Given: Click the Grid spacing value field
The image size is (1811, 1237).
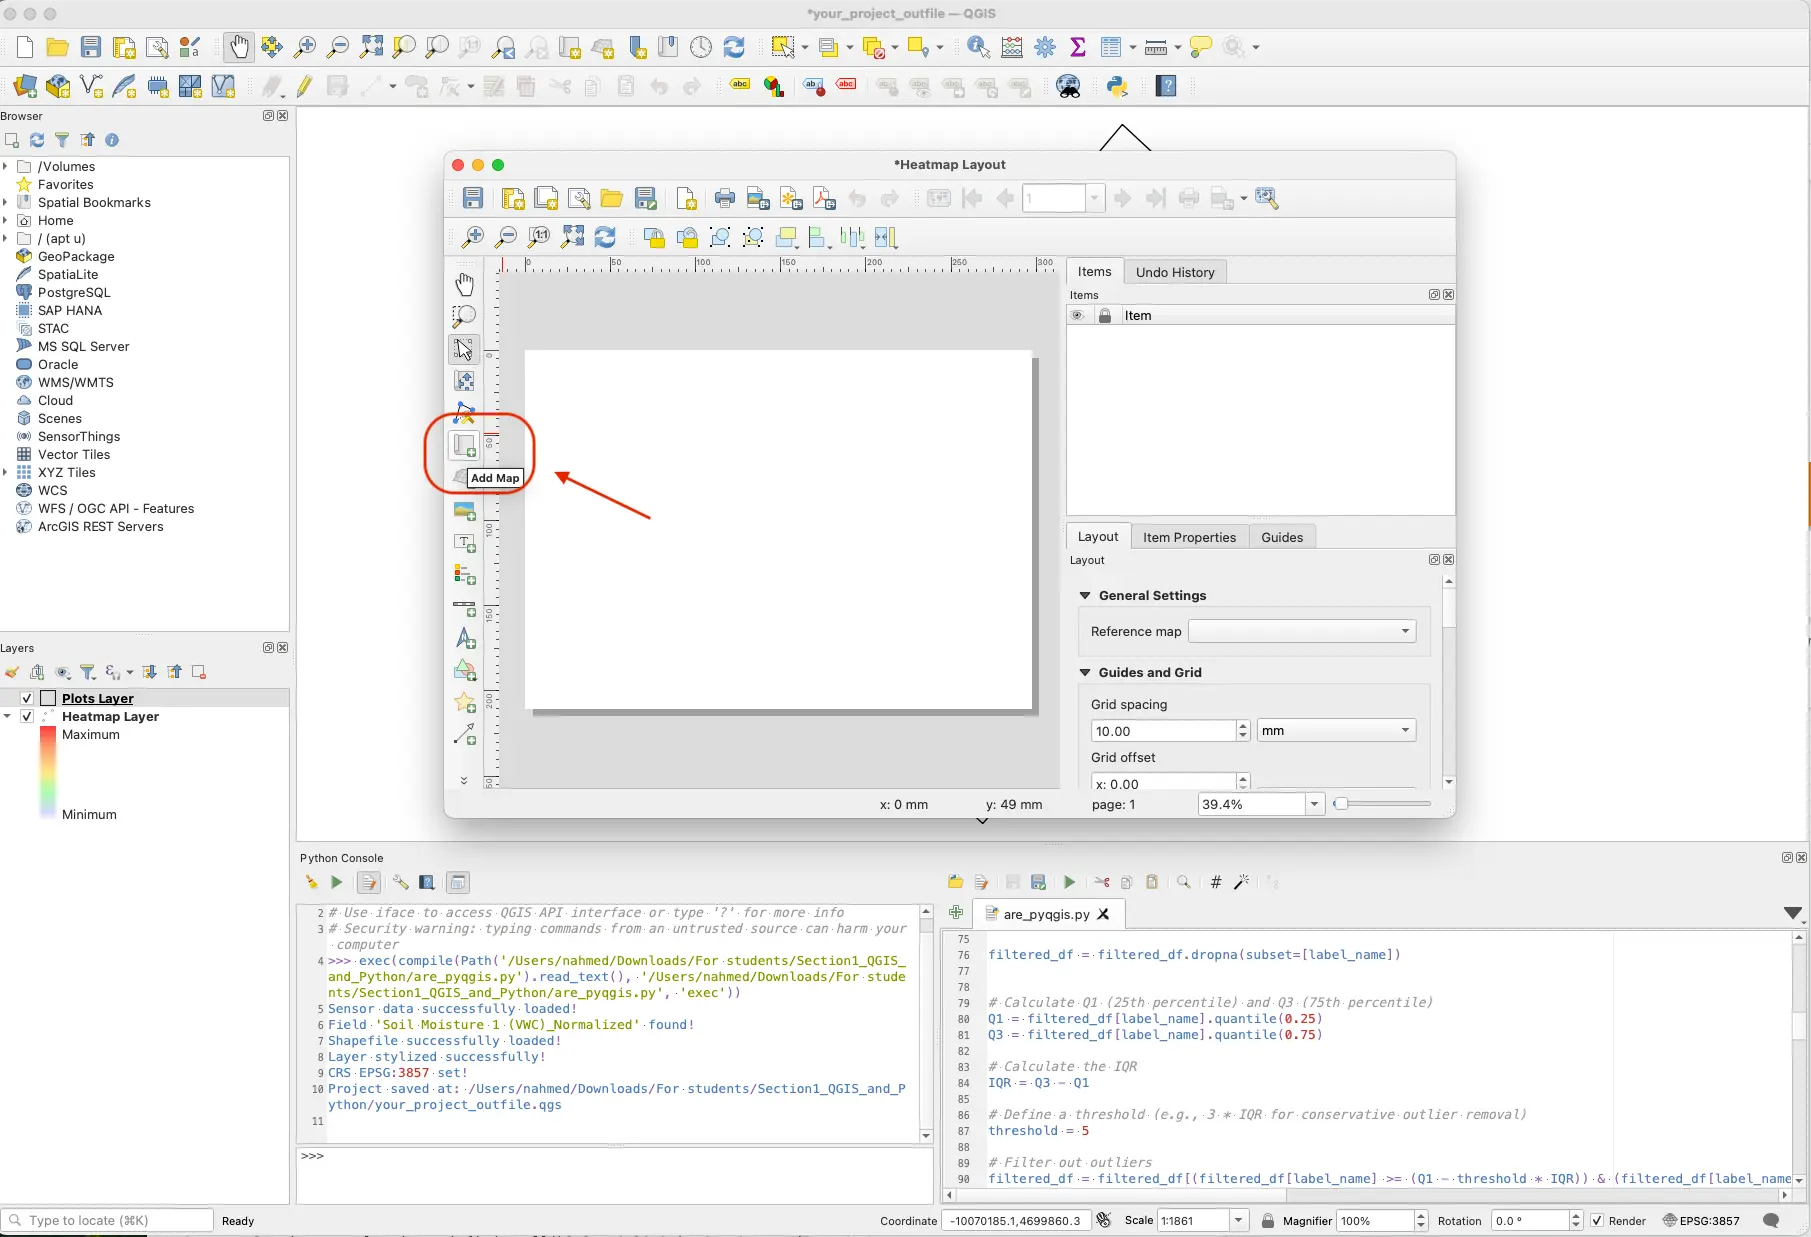Looking at the screenshot, I should (x=1163, y=731).
